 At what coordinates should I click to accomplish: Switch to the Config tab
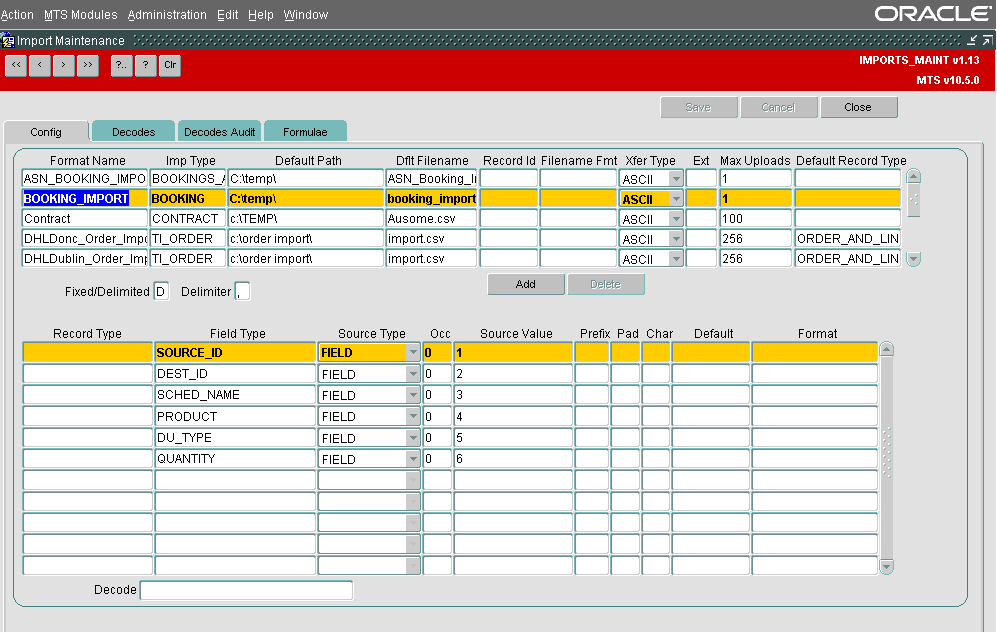(x=46, y=132)
